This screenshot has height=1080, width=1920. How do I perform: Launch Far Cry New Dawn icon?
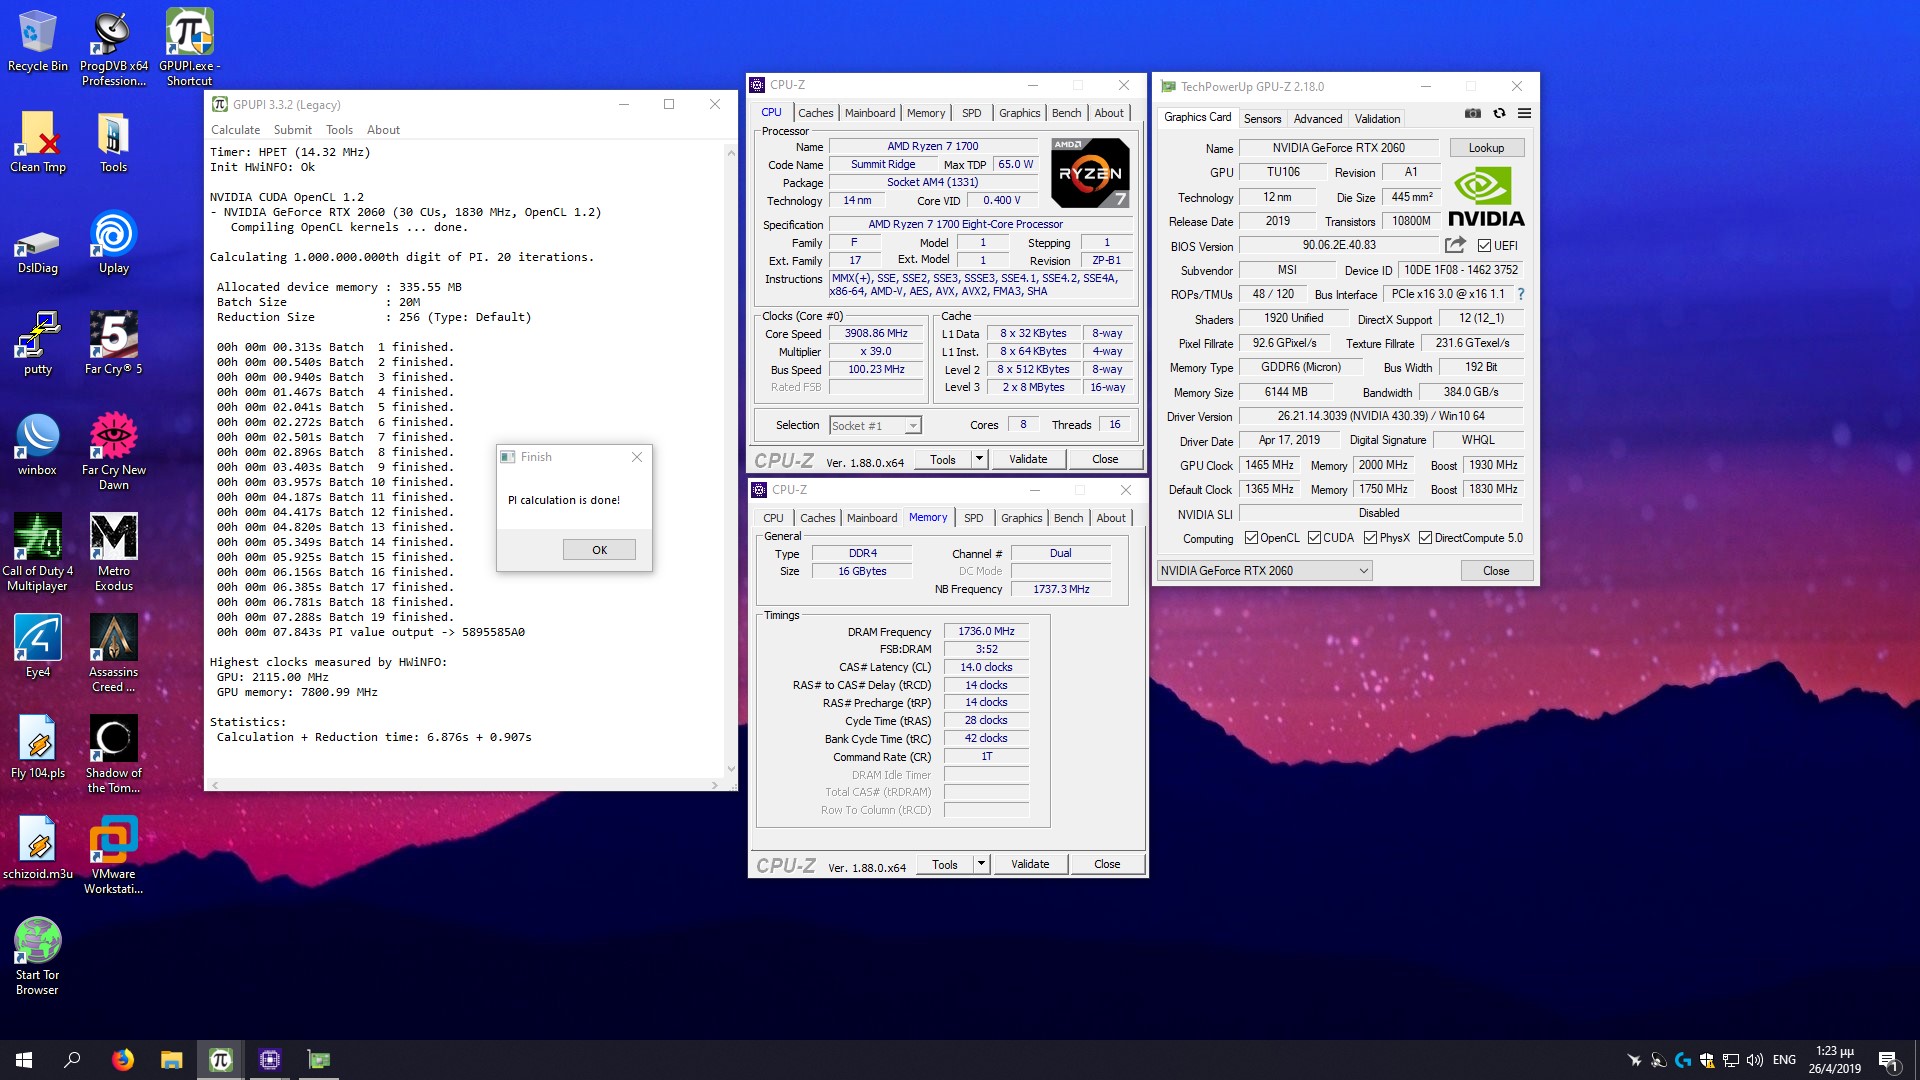pyautogui.click(x=113, y=452)
